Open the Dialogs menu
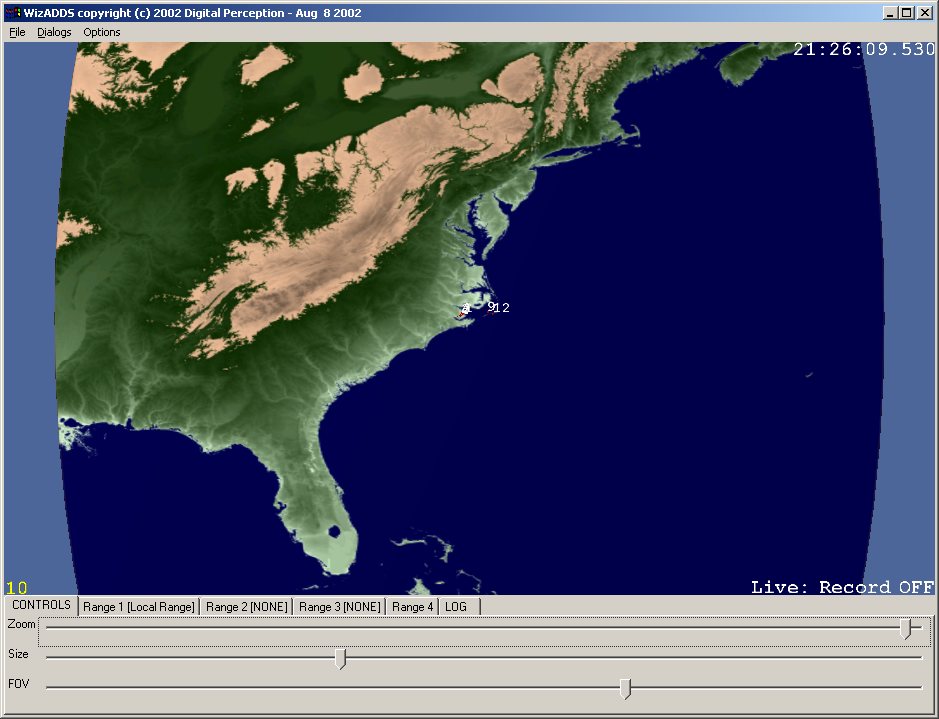The image size is (939, 719). point(54,32)
